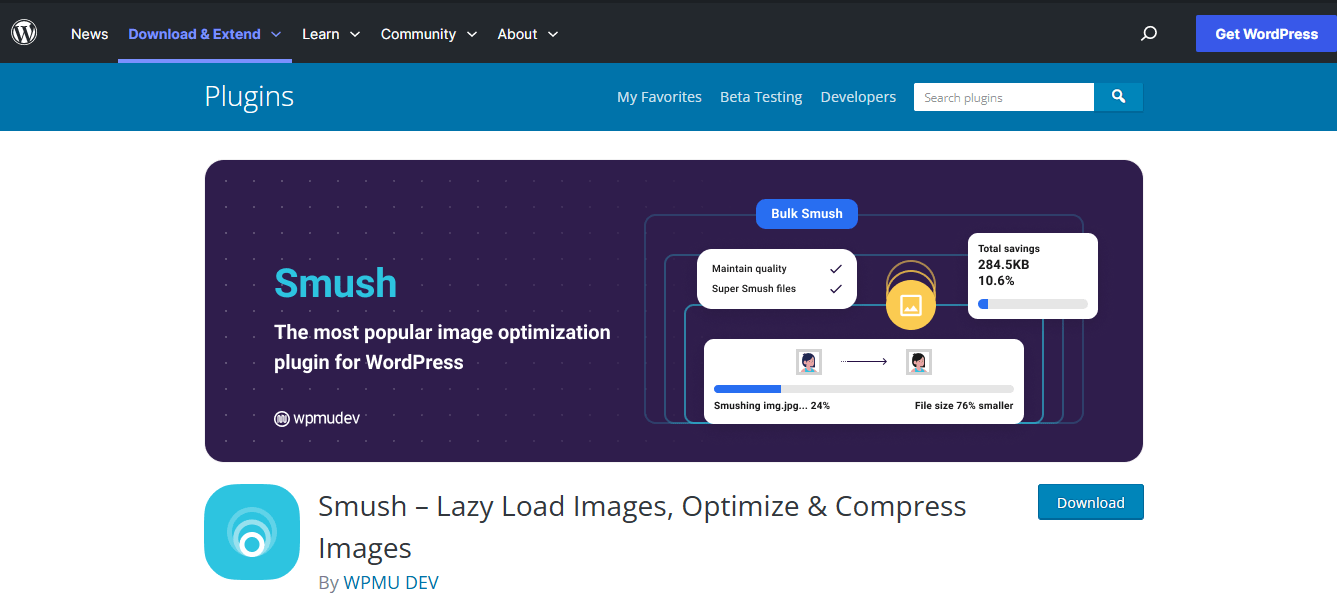Click the Smush plugin logo icon
The width and height of the screenshot is (1337, 593).
point(252,532)
